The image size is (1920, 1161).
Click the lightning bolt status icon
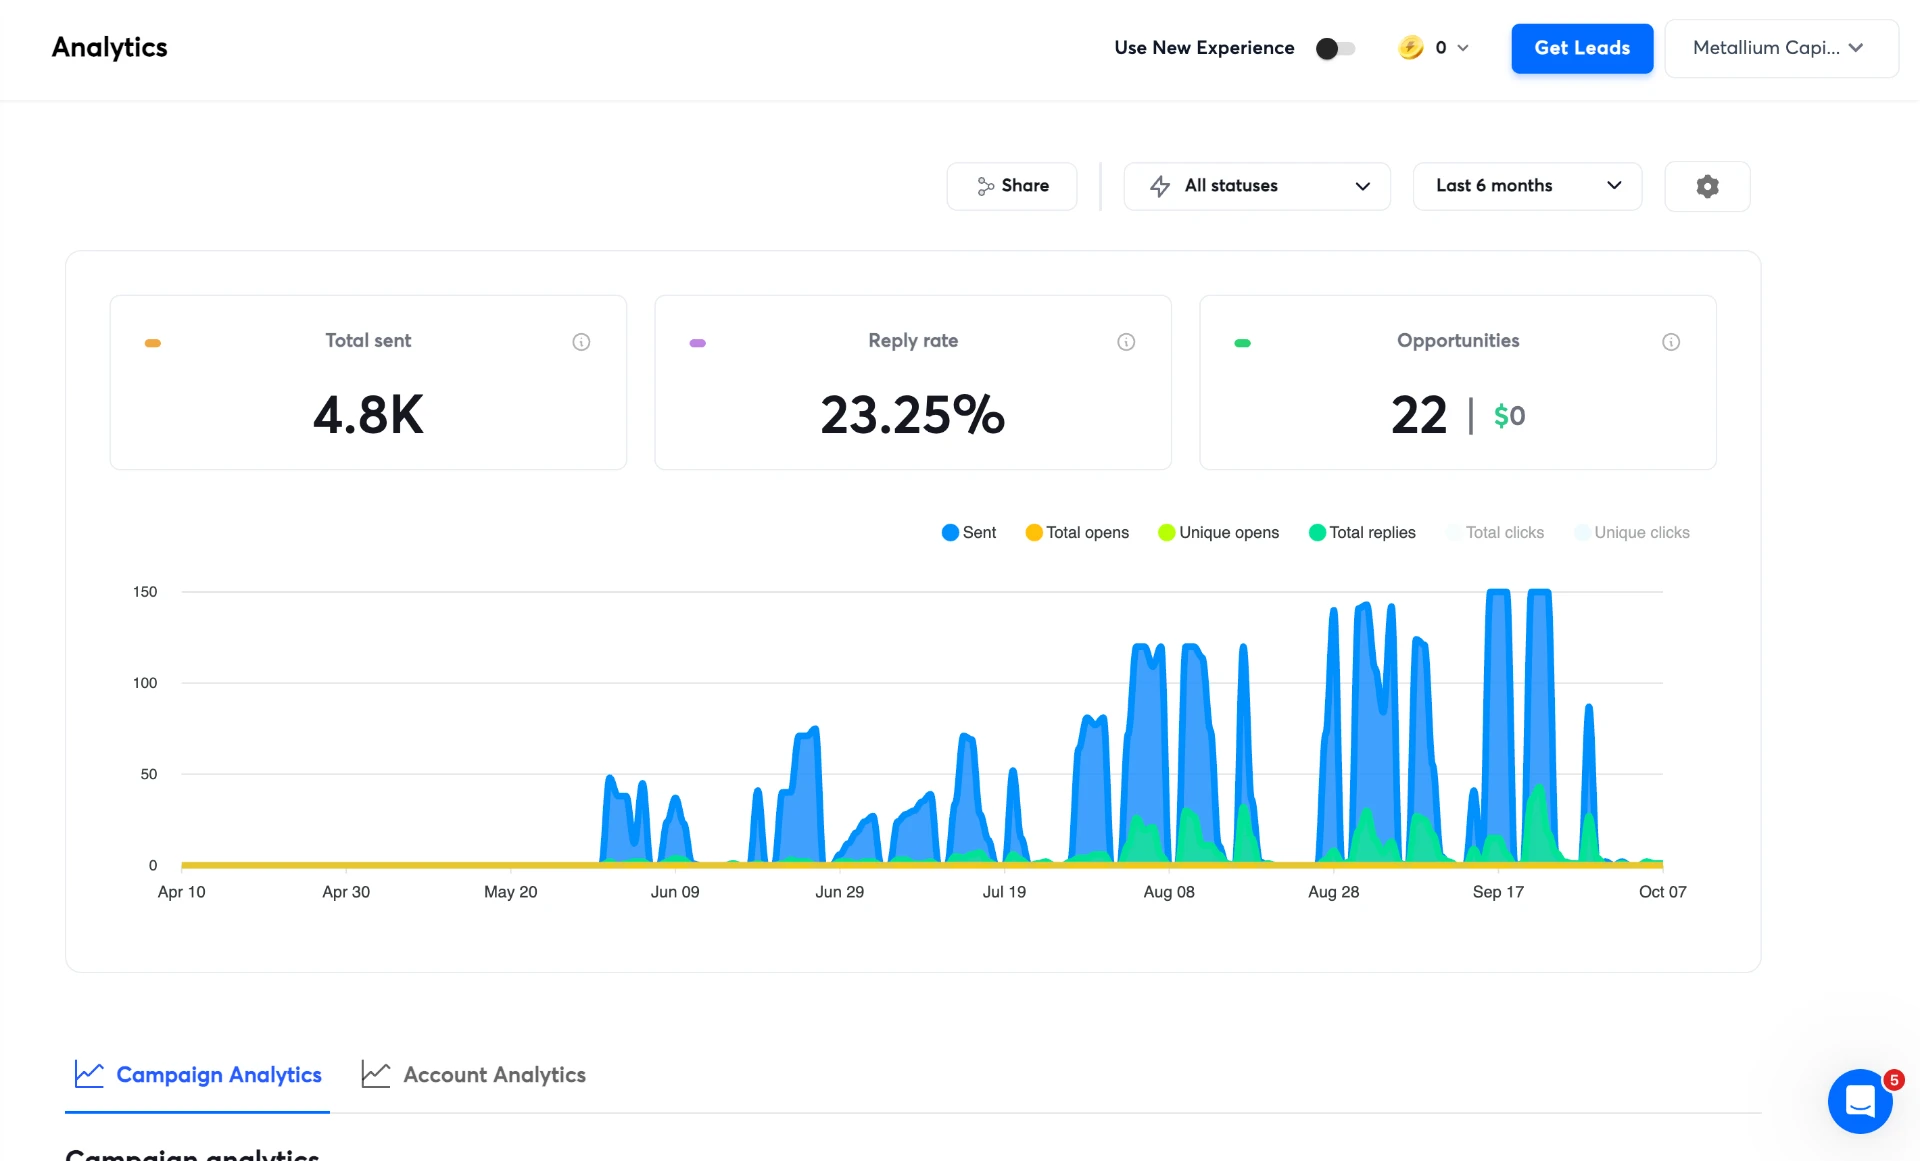point(1160,186)
